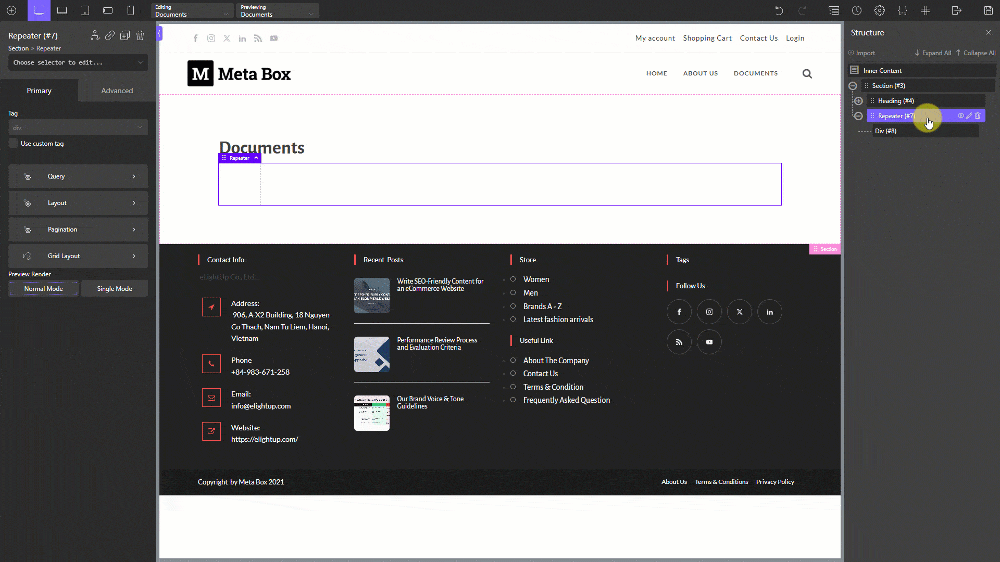The width and height of the screenshot is (1000, 562).
Task: Delete the Repeater using the header trash icon
Action: 140,36
